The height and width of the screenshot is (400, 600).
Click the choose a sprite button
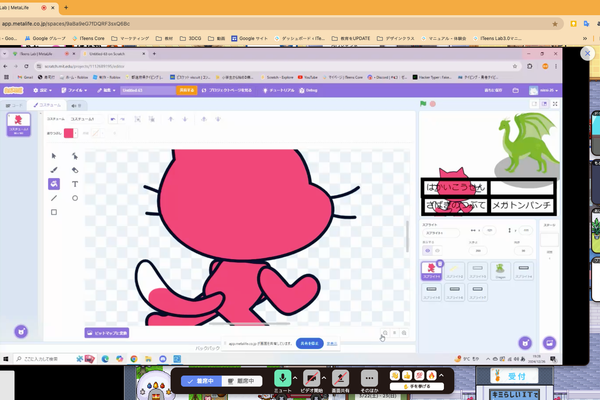(525, 343)
